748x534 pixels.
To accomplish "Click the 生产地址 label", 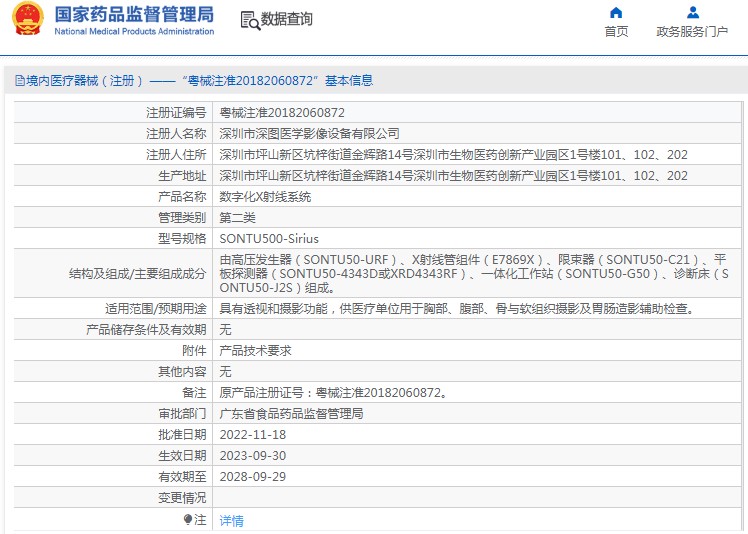I will [182, 176].
